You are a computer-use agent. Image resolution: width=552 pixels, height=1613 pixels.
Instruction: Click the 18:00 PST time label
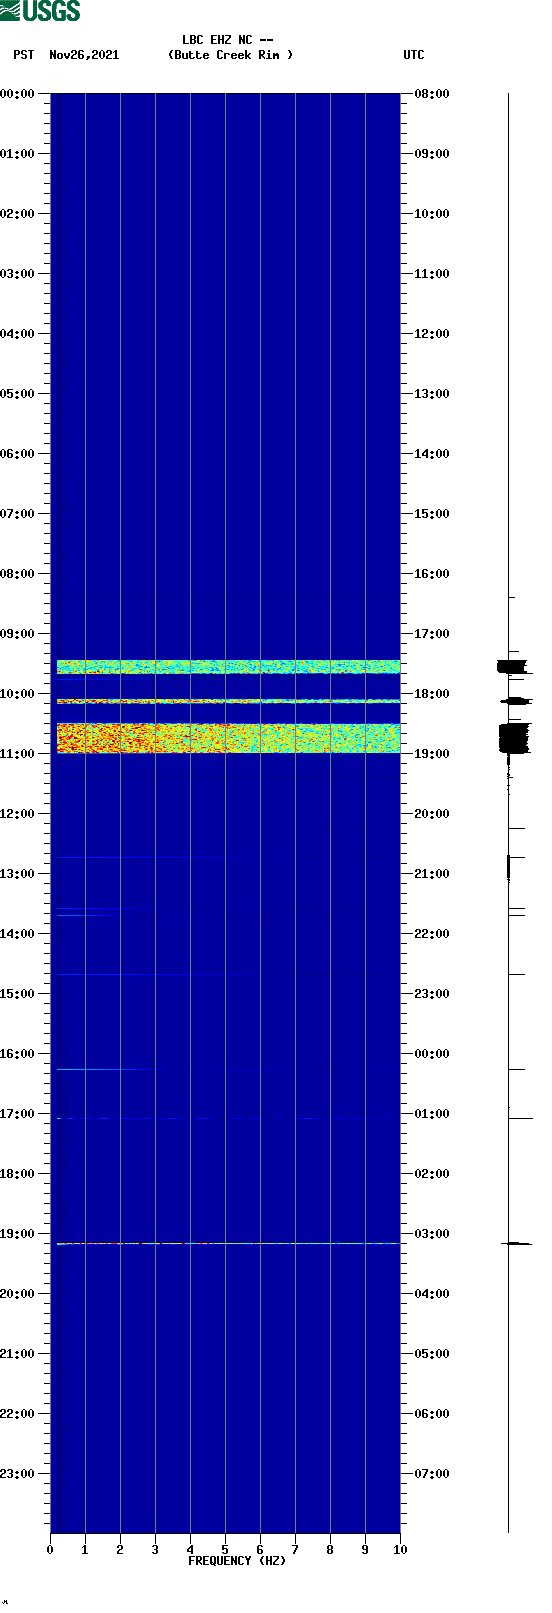17,1174
